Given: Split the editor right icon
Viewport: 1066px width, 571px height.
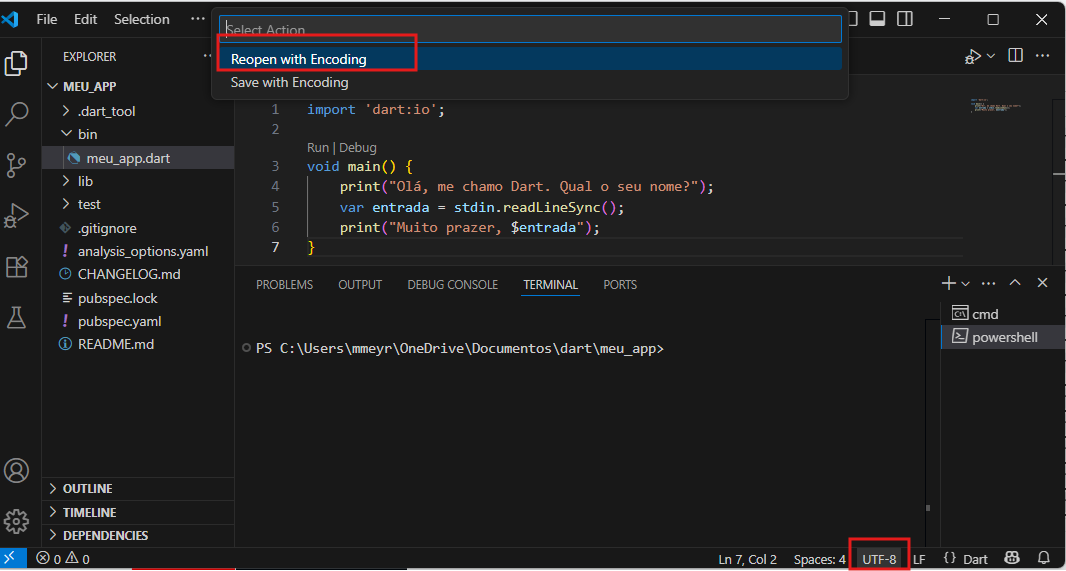Looking at the screenshot, I should pos(1015,55).
